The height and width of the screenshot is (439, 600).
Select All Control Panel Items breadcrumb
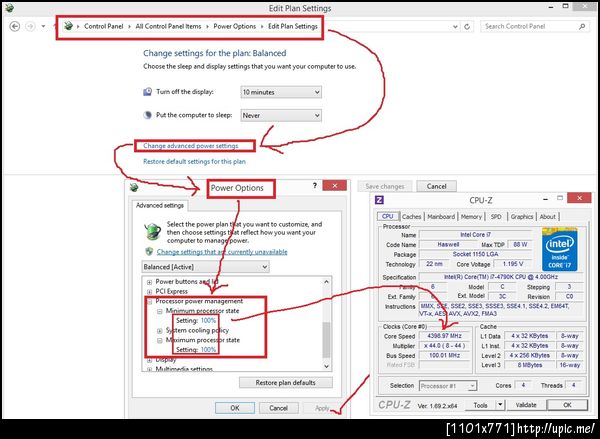click(168, 26)
